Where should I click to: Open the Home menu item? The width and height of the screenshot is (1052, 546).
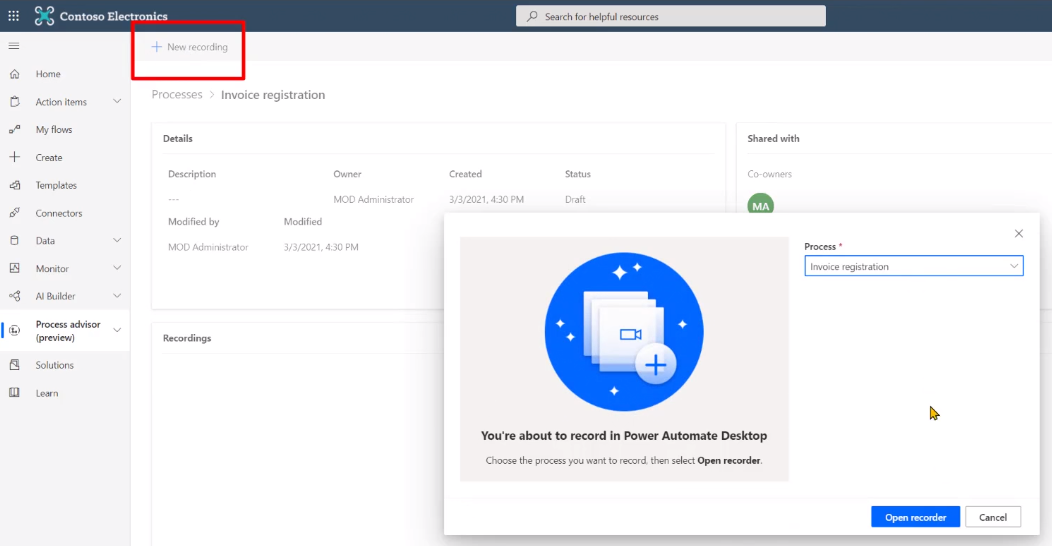point(48,74)
